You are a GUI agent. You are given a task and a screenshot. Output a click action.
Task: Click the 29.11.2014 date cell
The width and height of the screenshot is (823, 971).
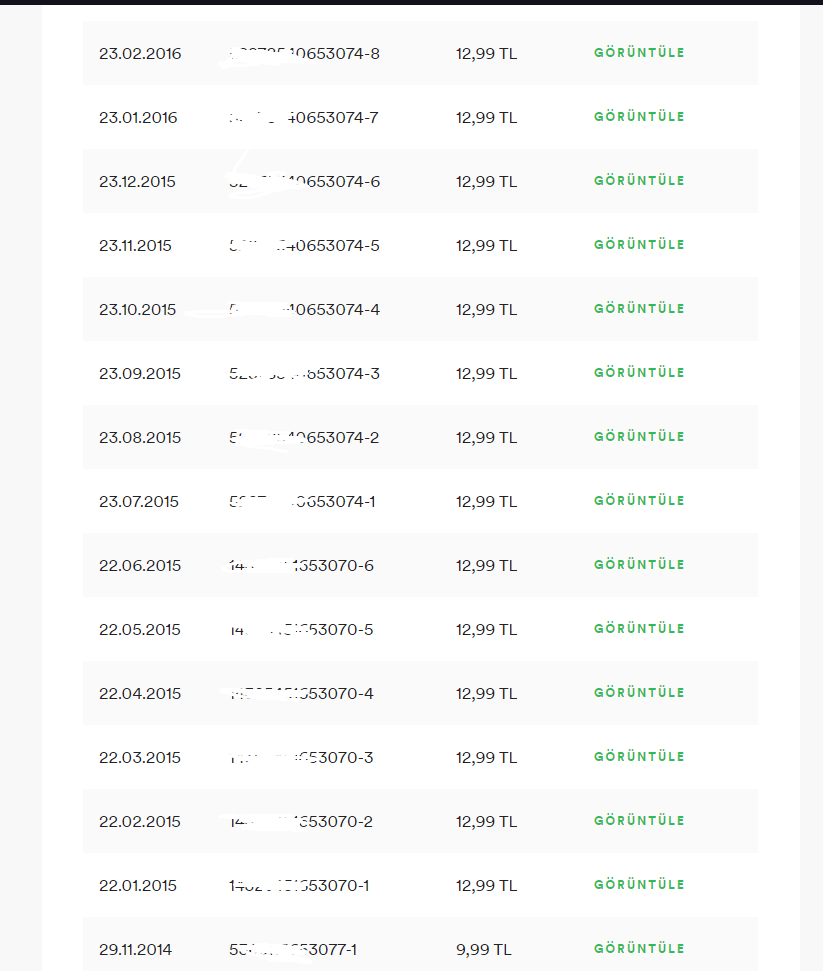[136, 950]
